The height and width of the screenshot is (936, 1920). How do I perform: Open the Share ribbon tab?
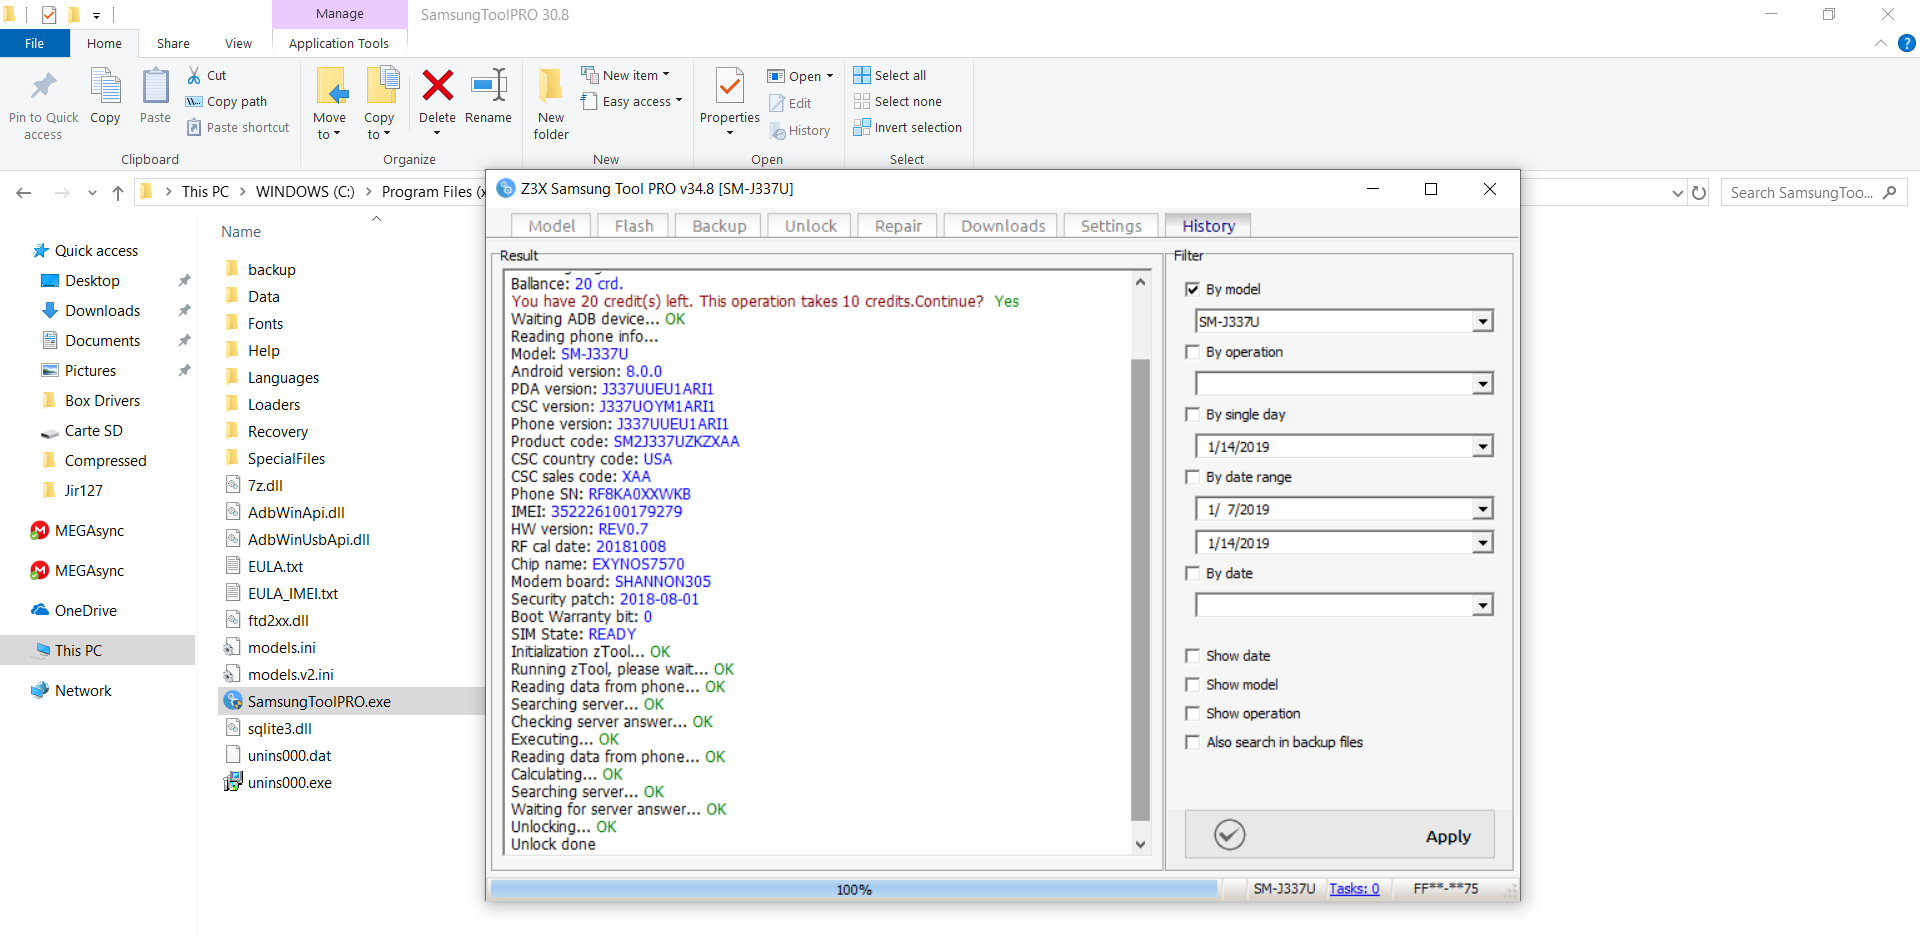point(173,43)
